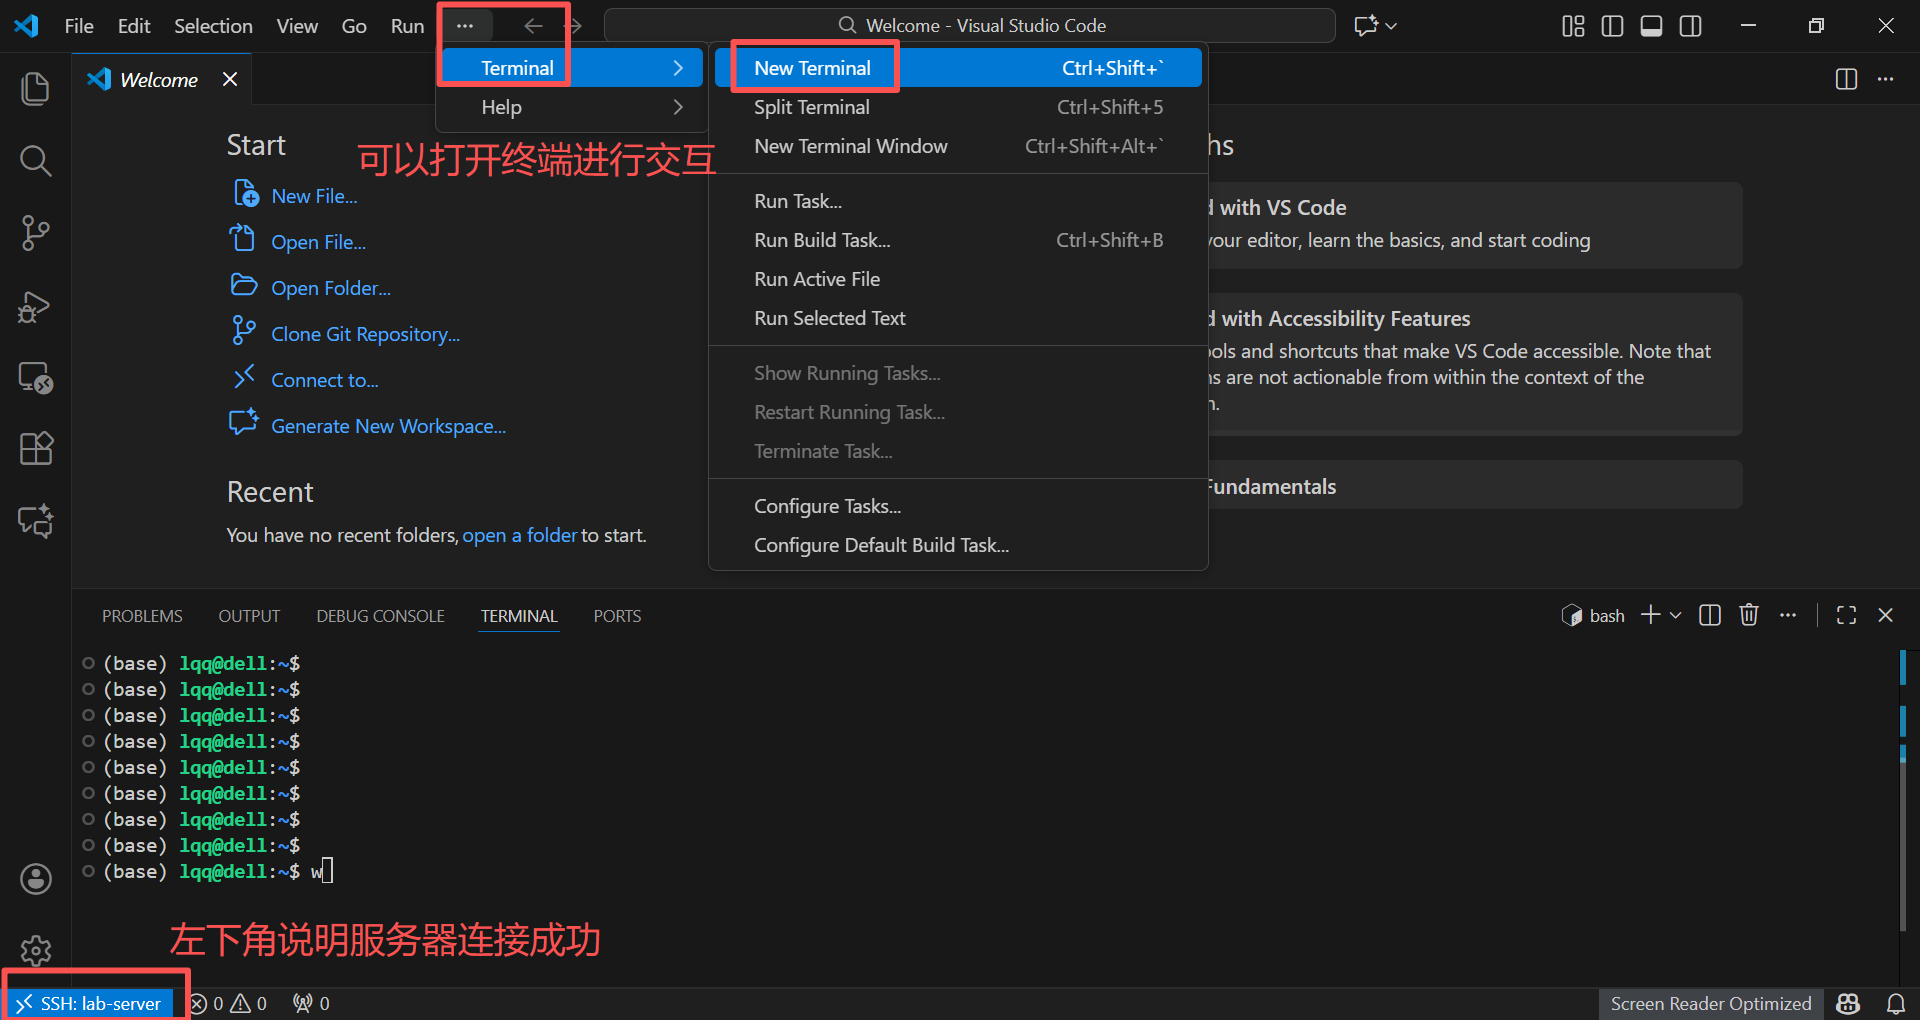
Task: Choose Configure Default Build Task...
Action: coord(958,545)
